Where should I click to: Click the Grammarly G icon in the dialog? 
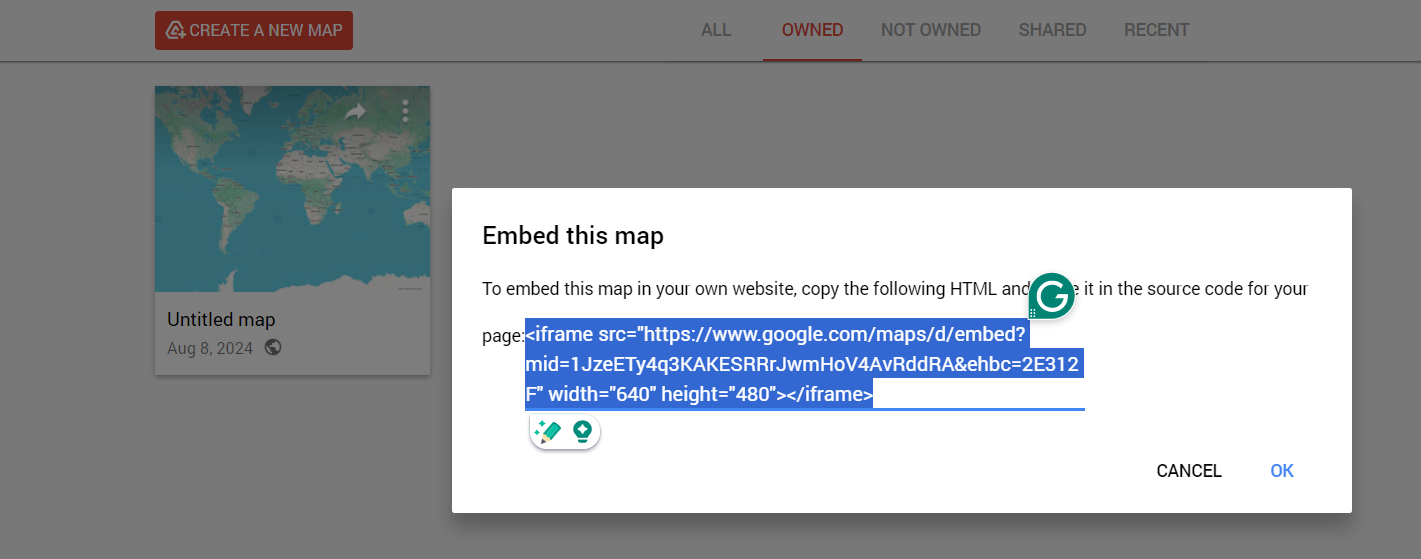(1052, 296)
